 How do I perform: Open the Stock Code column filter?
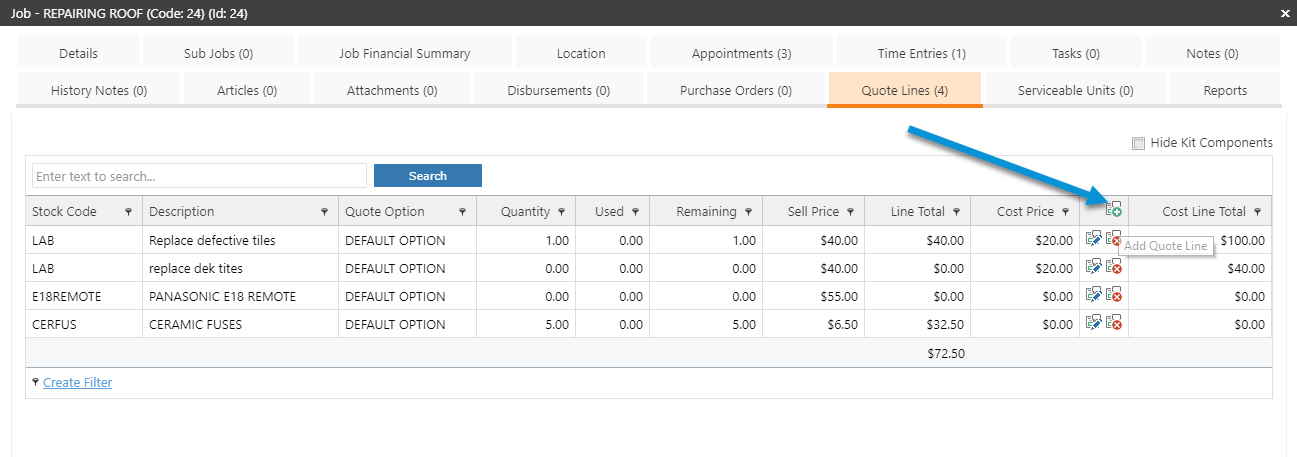point(128,212)
